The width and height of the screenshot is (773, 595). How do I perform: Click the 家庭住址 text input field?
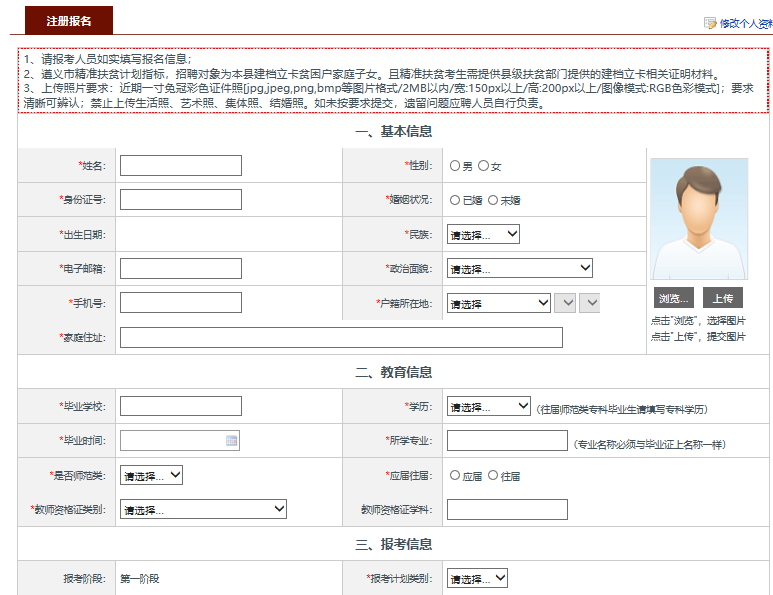click(341, 338)
